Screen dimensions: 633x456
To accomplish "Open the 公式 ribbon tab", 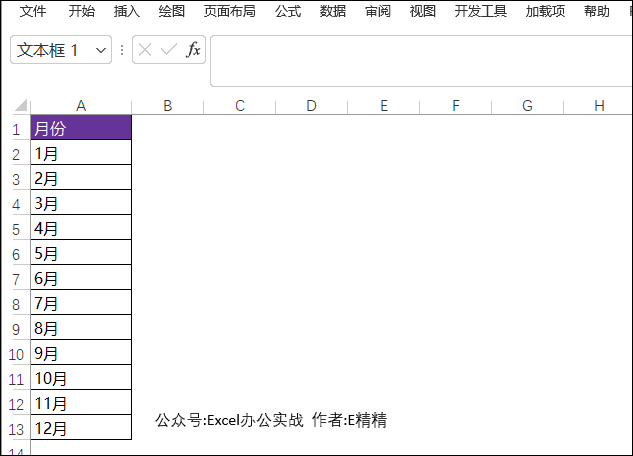I will [x=287, y=12].
